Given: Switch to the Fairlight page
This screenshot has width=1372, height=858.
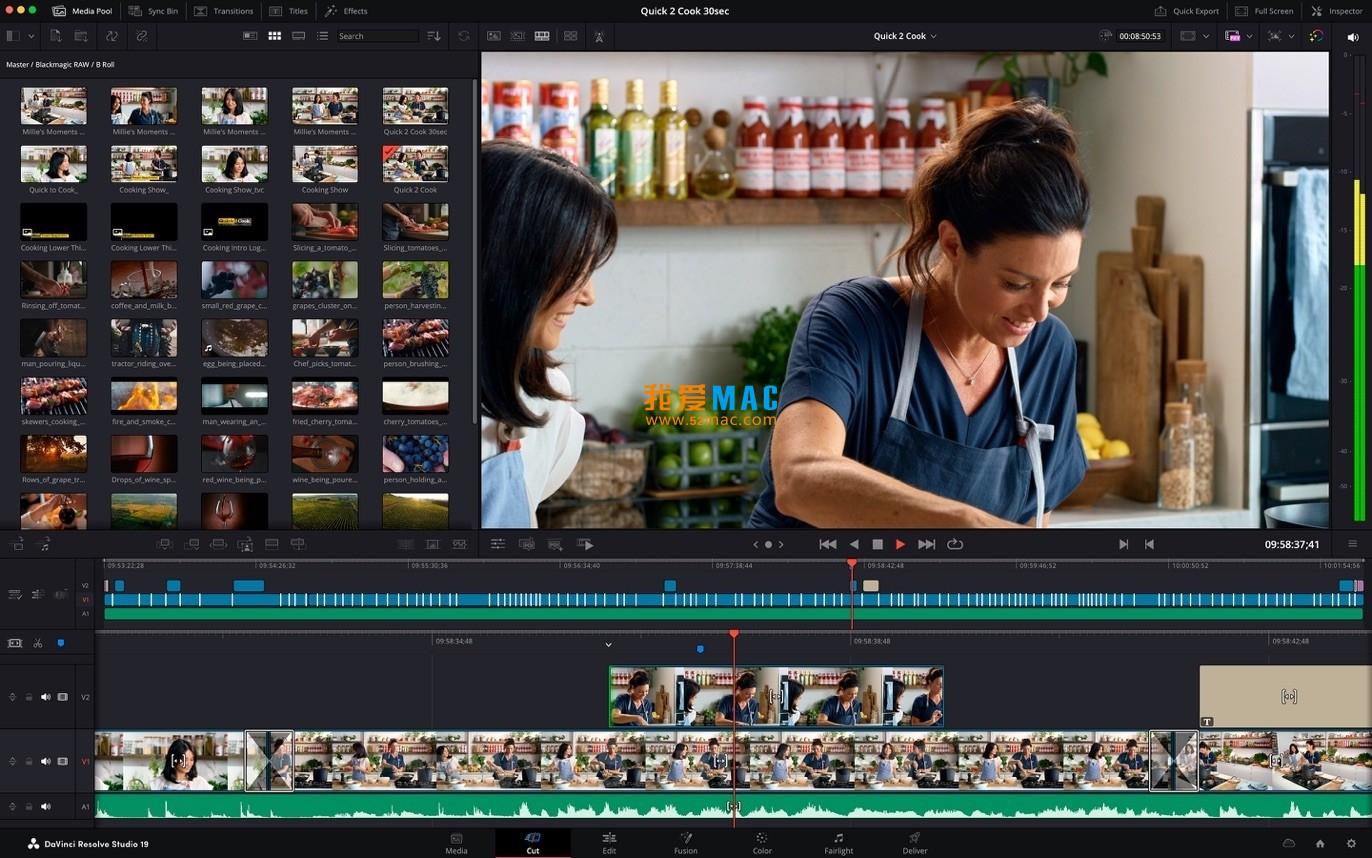Looking at the screenshot, I should tap(838, 845).
